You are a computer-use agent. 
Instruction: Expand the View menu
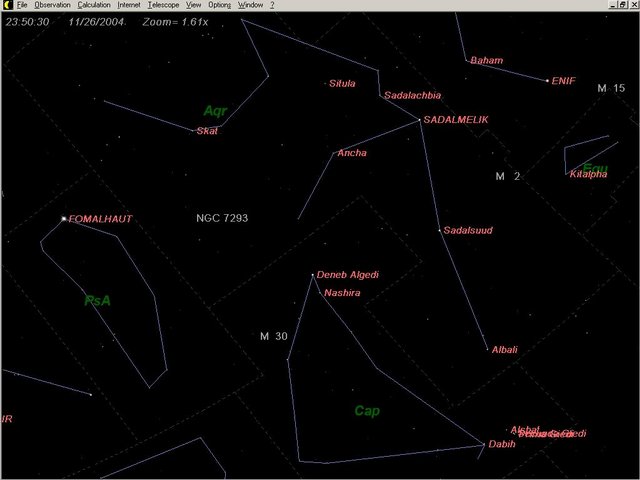[194, 5]
